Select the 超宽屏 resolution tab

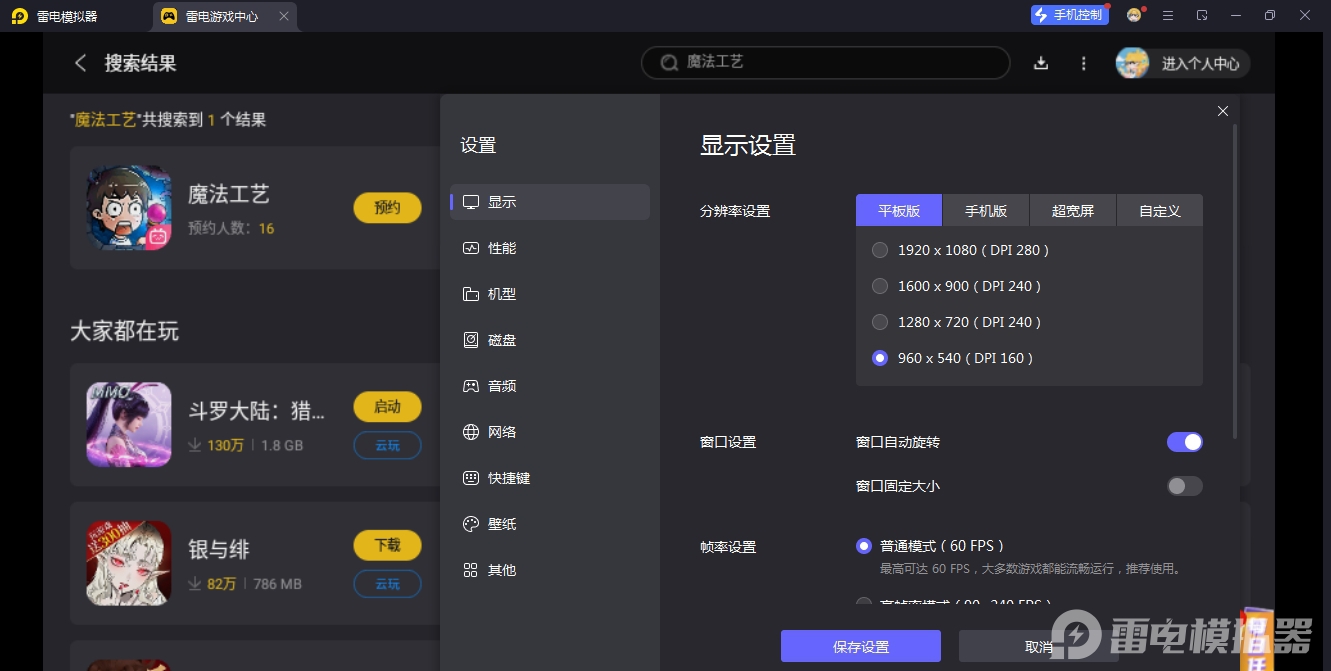click(1073, 211)
